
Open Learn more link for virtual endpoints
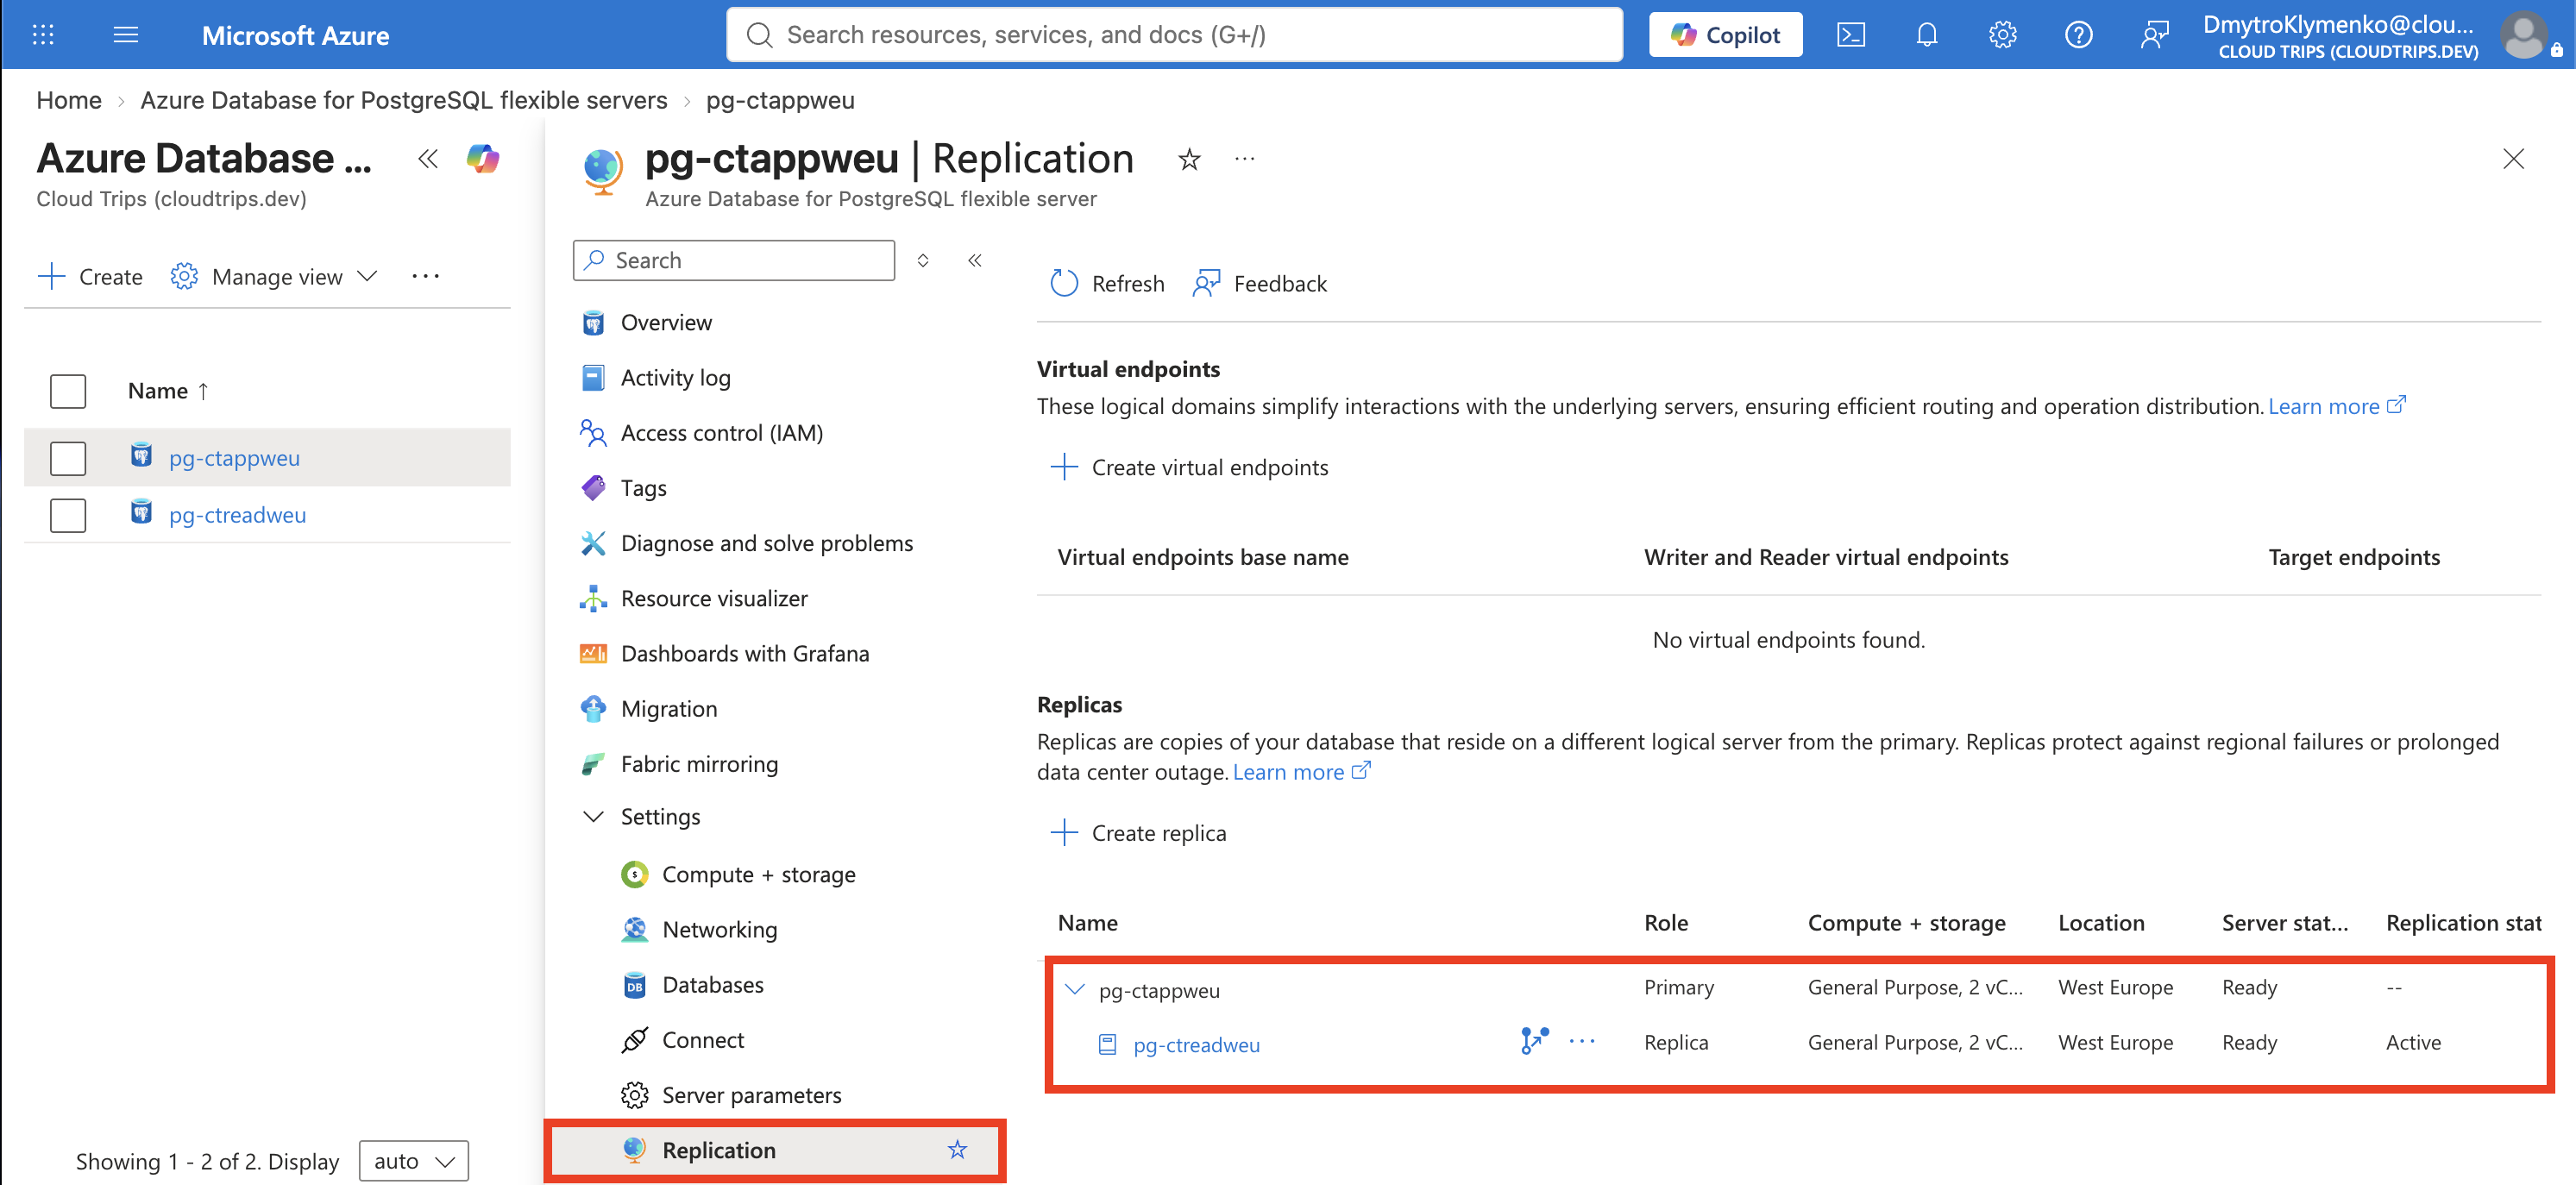(2336, 406)
